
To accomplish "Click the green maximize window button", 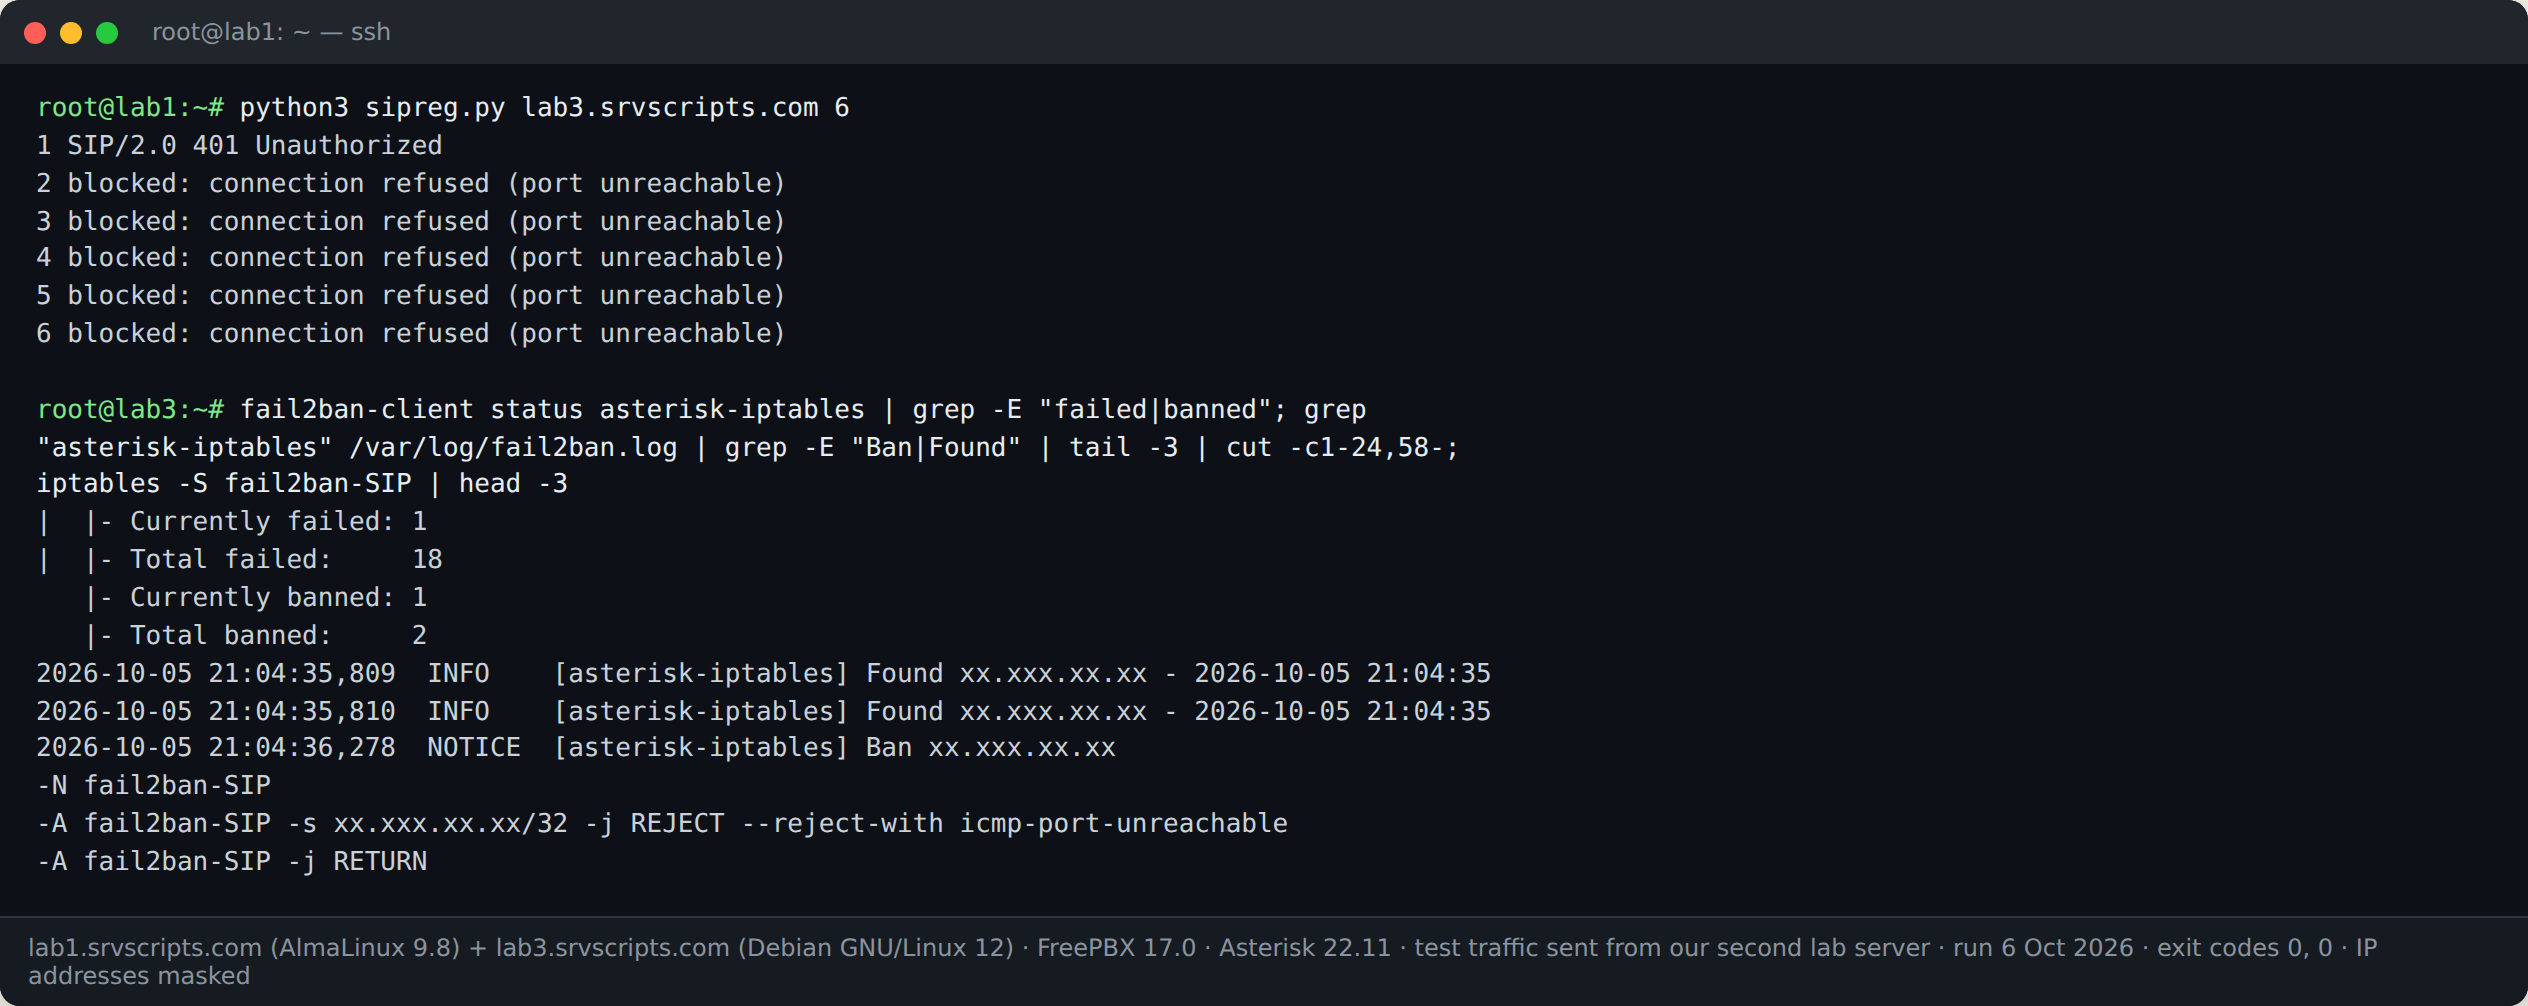I will [x=107, y=33].
